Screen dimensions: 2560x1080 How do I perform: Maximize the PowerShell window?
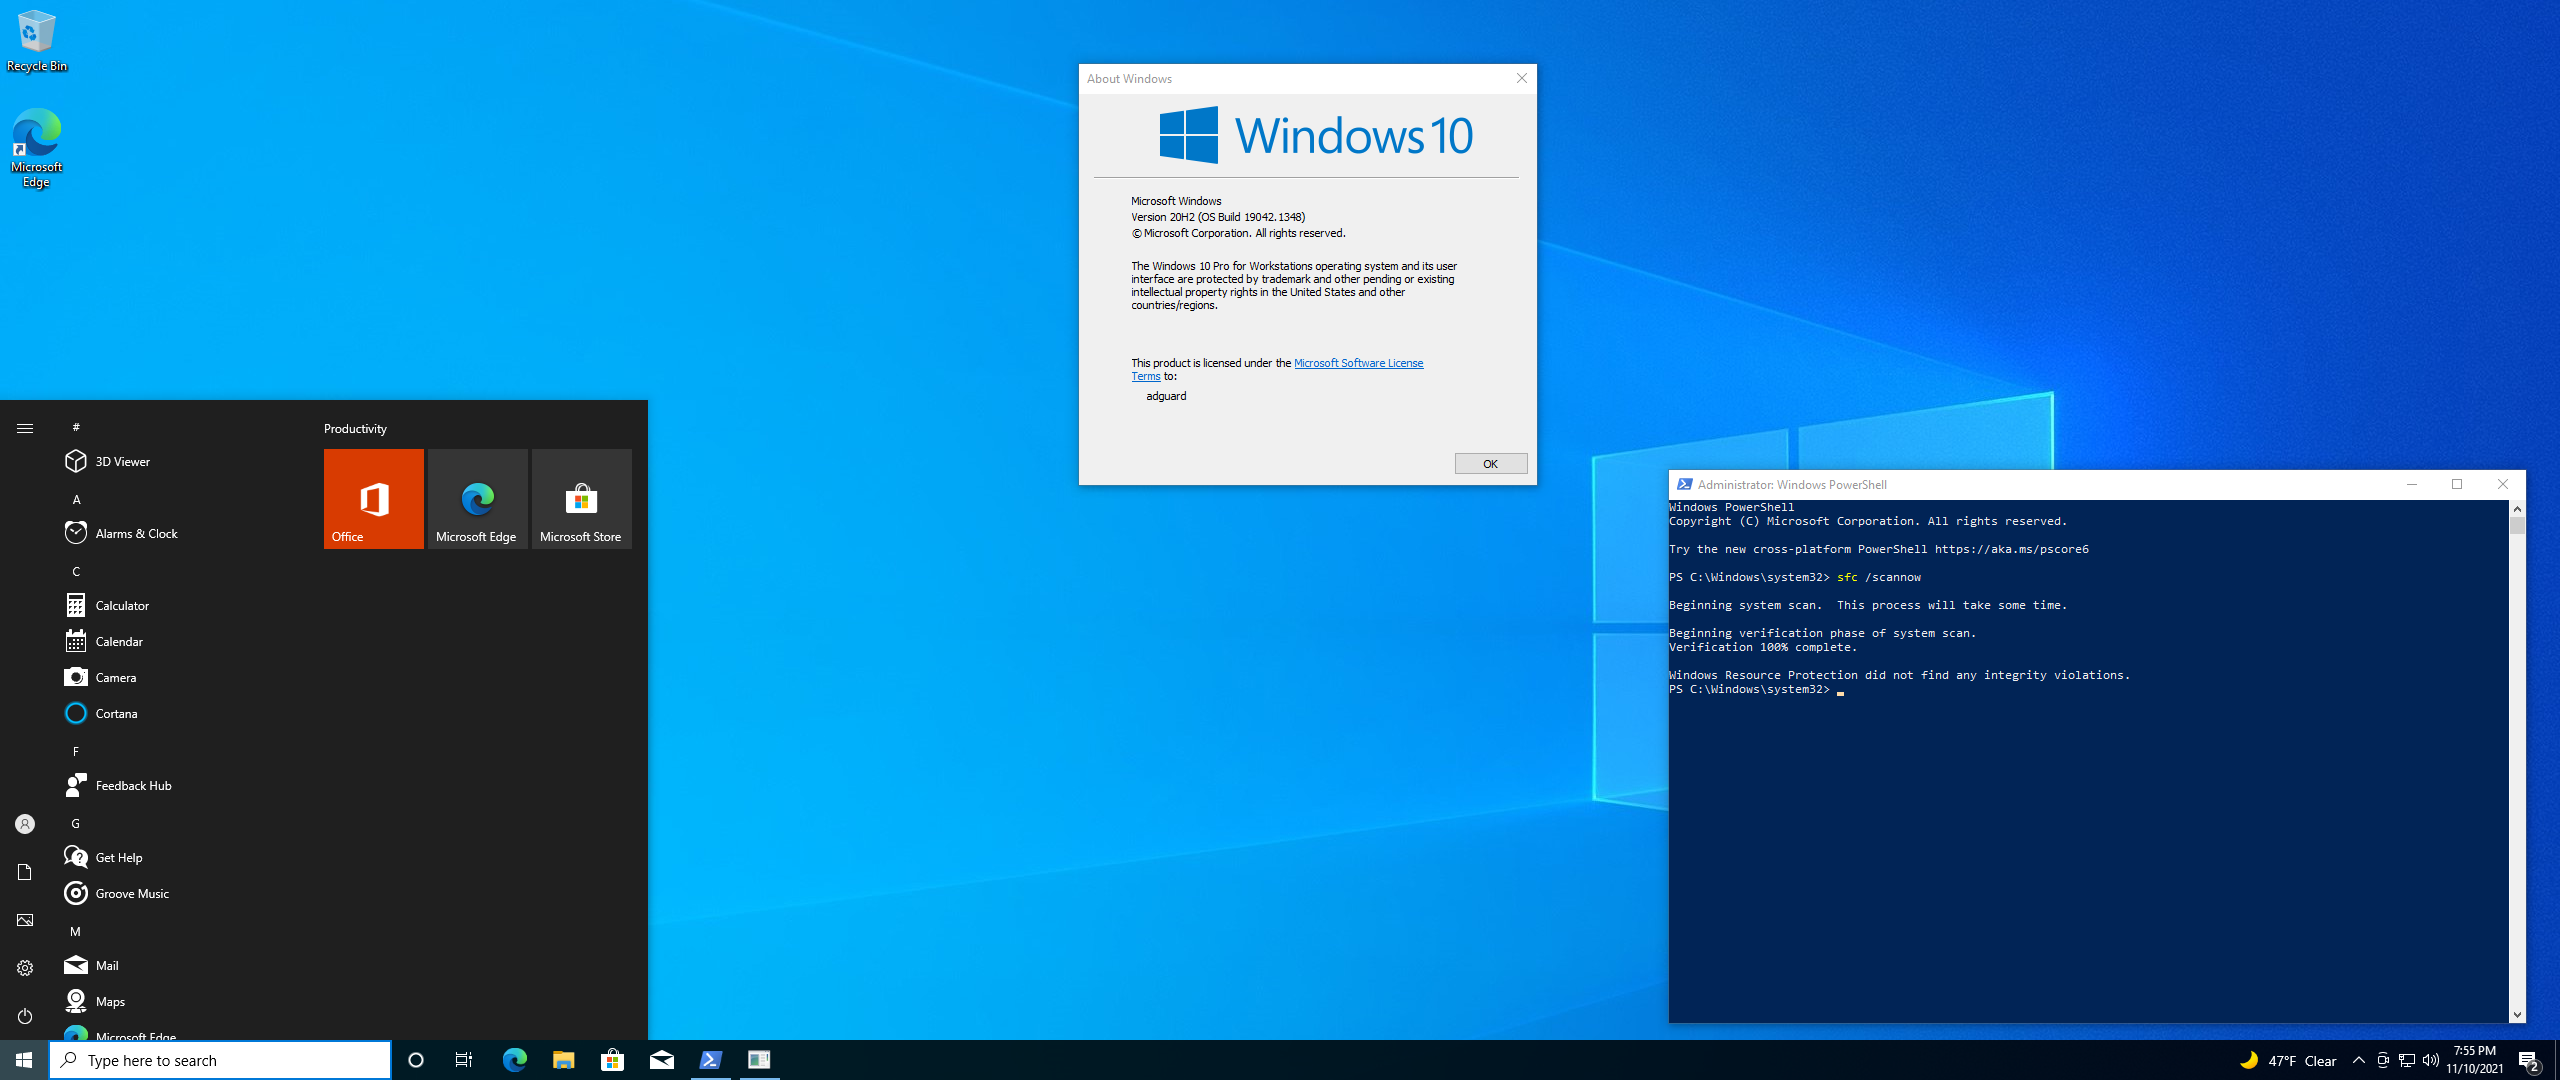(x=2457, y=484)
